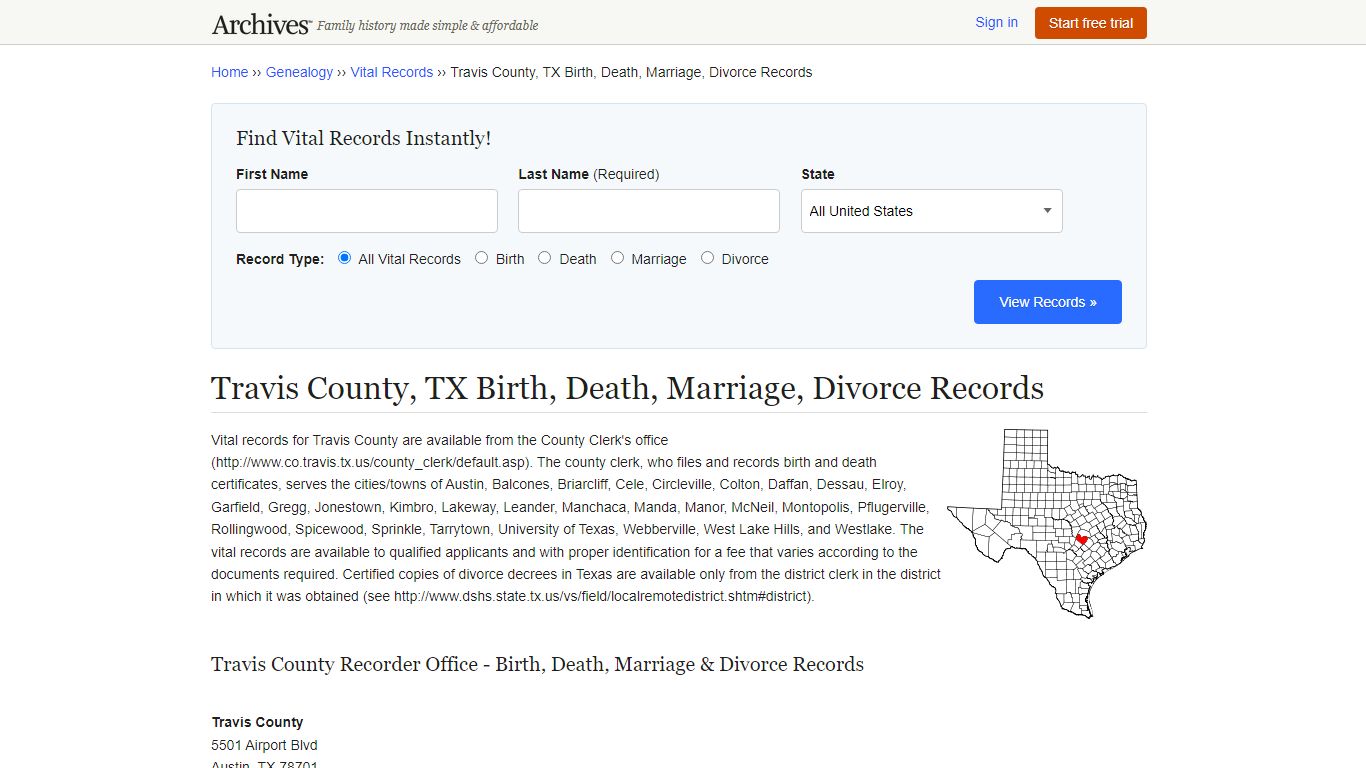The height and width of the screenshot is (768, 1366).
Task: Choose Death record type
Action: 544,258
